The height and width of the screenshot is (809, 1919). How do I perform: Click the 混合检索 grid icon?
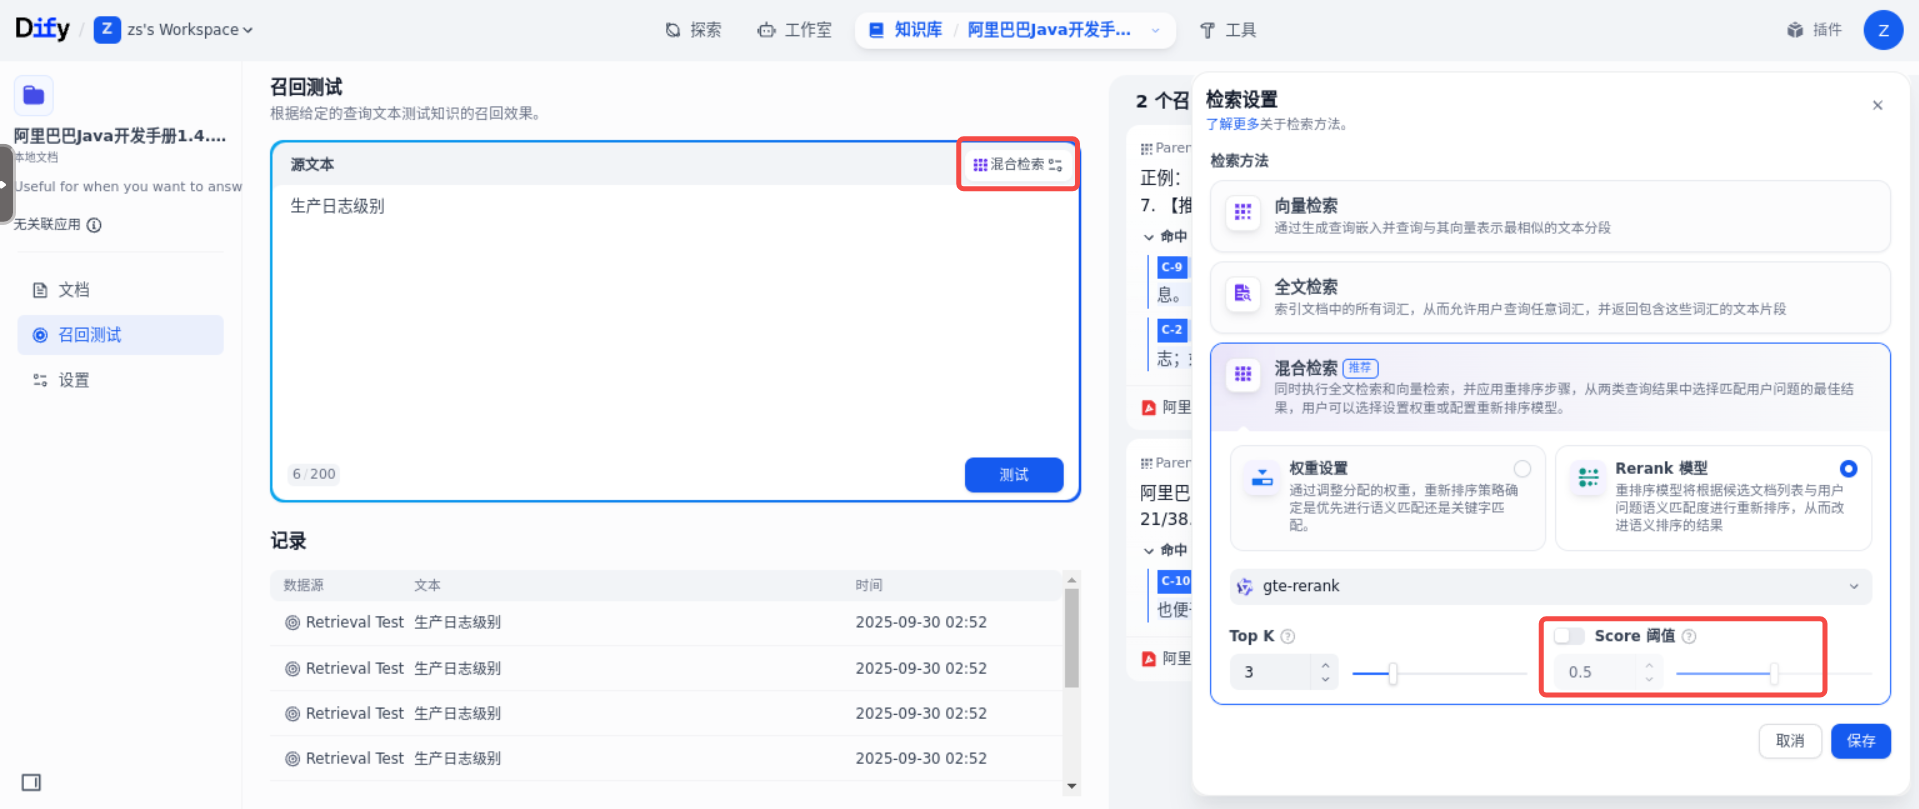tap(1243, 374)
